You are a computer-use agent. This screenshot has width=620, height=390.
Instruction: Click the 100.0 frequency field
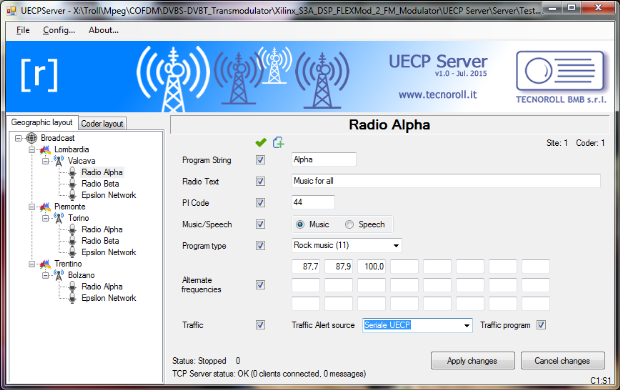pos(371,267)
